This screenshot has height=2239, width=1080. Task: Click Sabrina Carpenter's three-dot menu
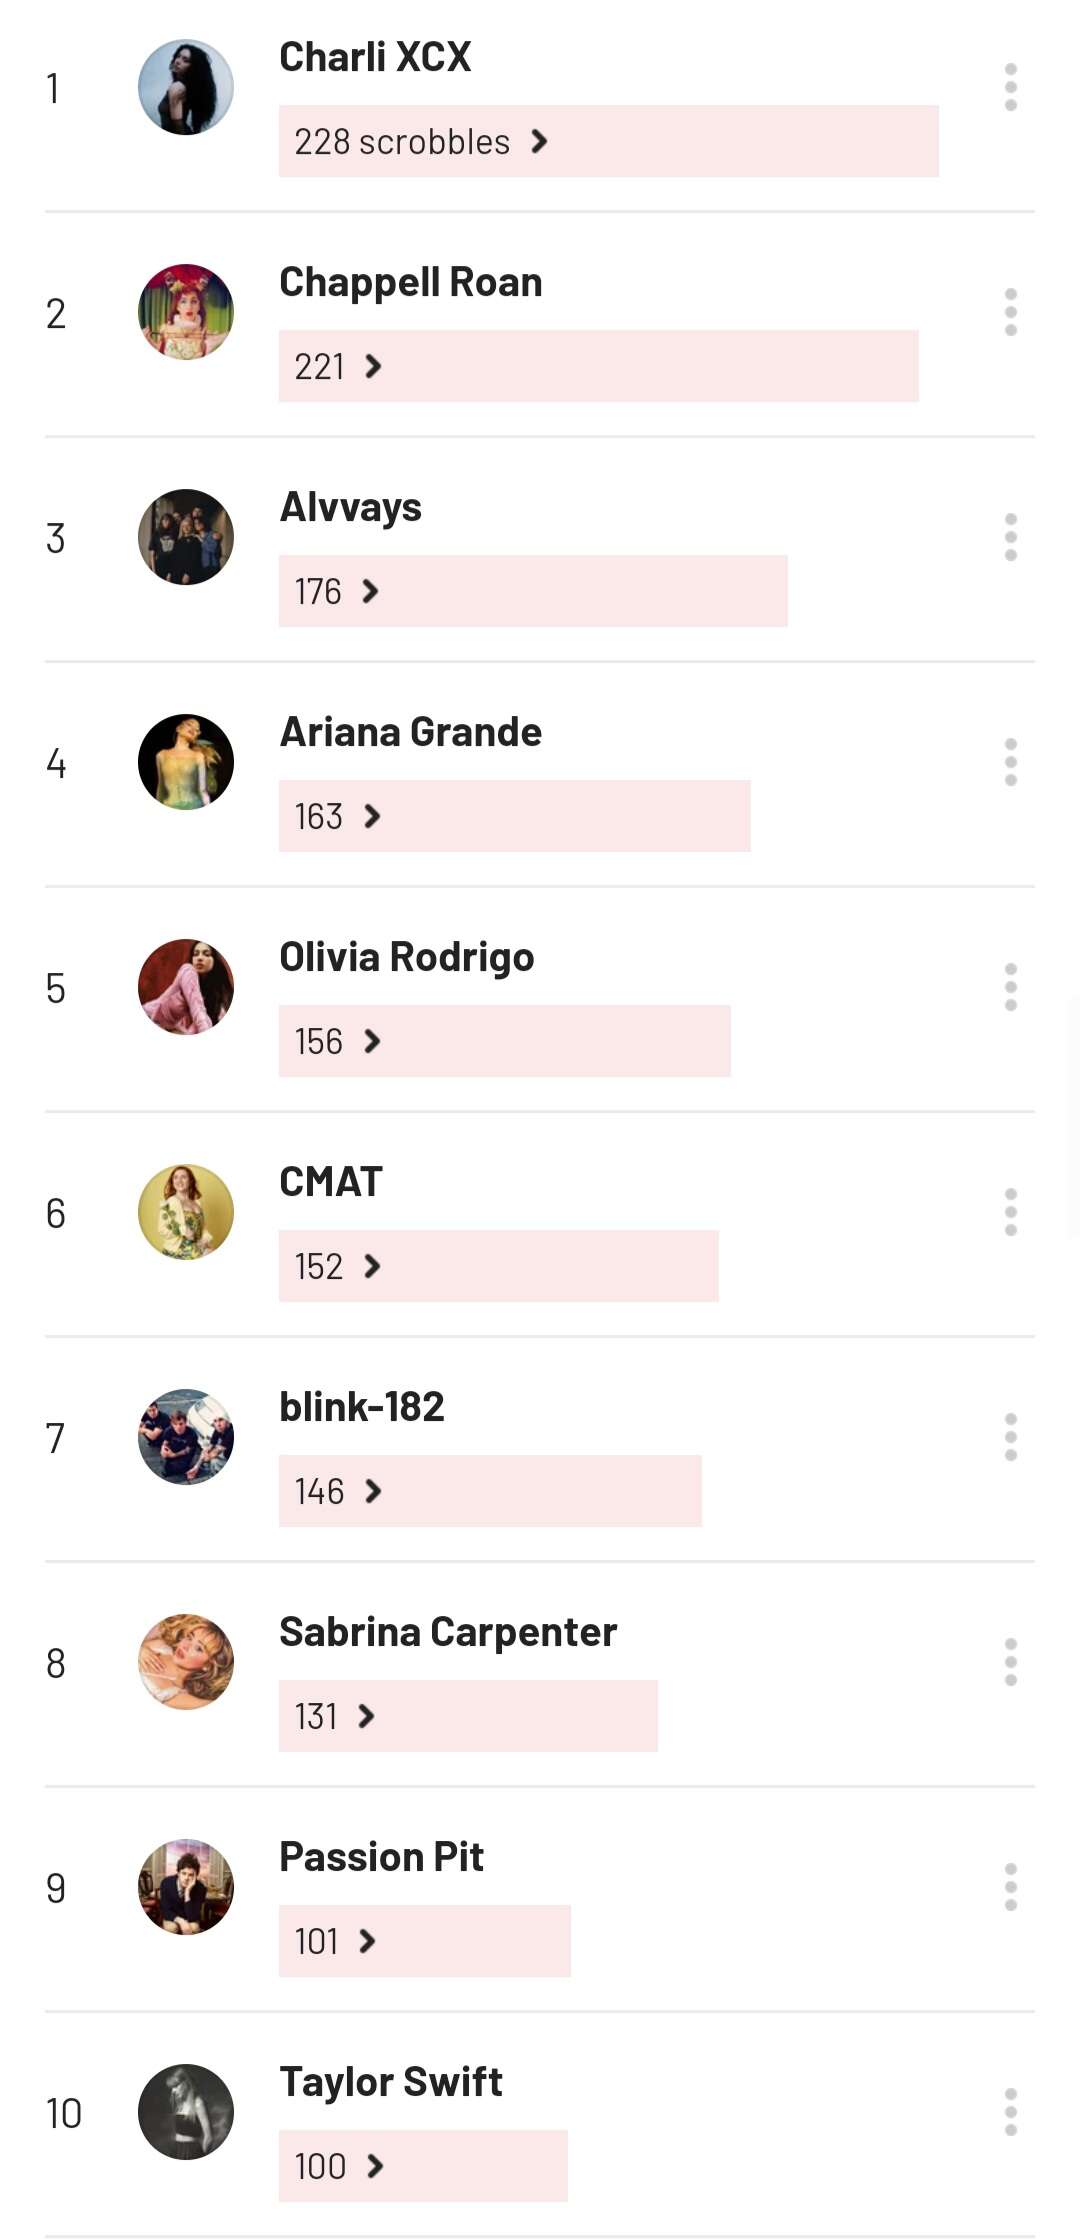pyautogui.click(x=1010, y=1662)
